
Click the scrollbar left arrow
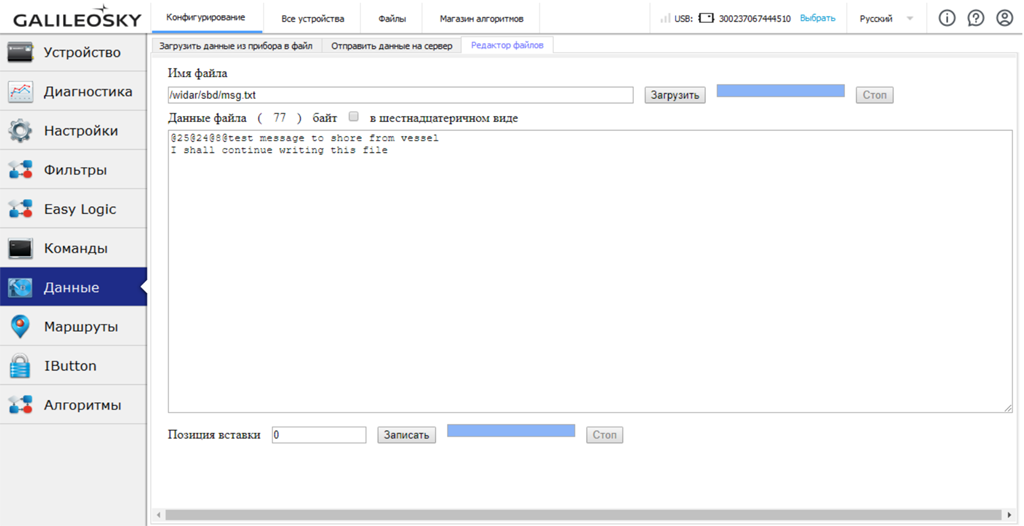(157, 515)
